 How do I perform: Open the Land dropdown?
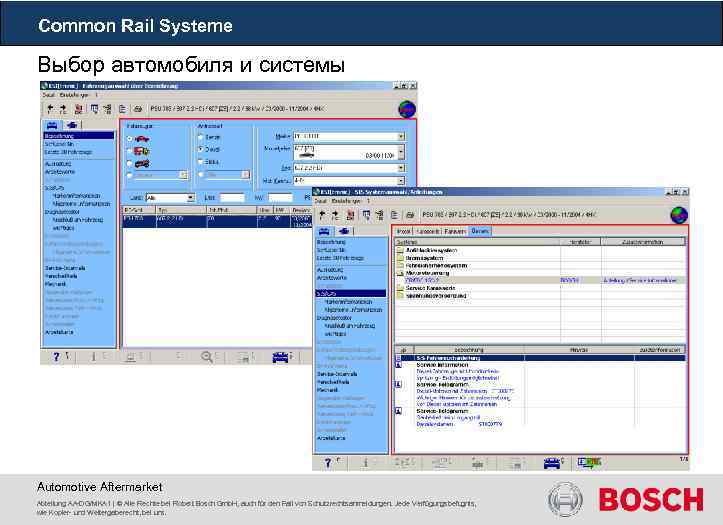[190, 198]
